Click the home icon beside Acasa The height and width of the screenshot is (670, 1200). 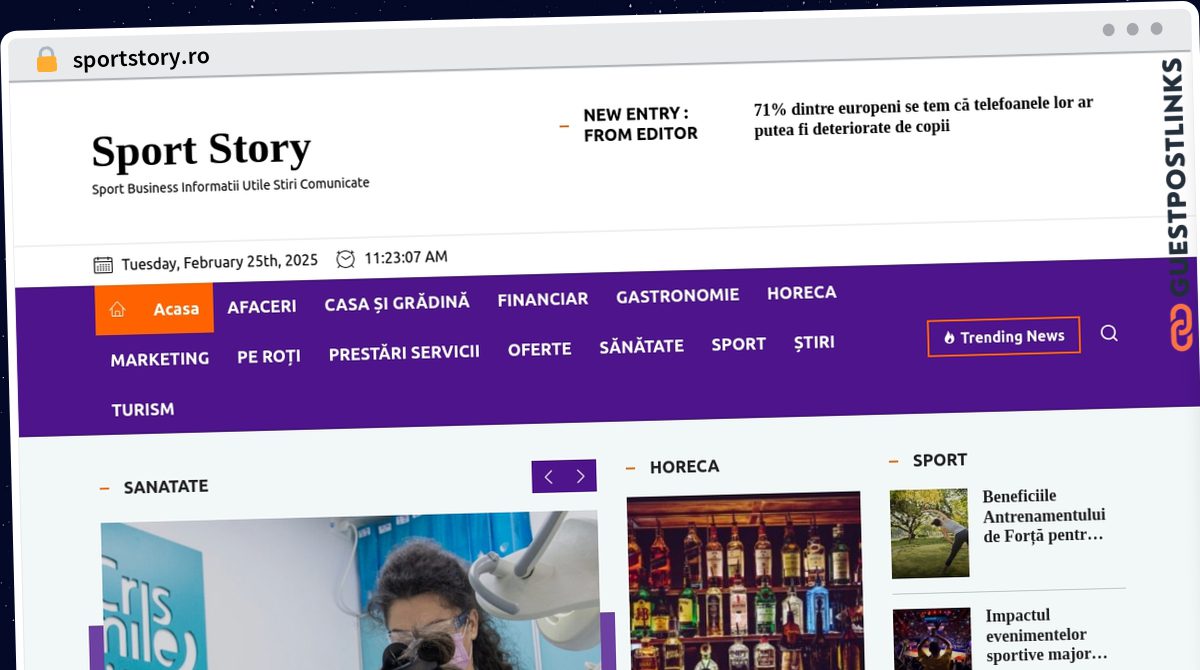pyautogui.click(x=117, y=310)
